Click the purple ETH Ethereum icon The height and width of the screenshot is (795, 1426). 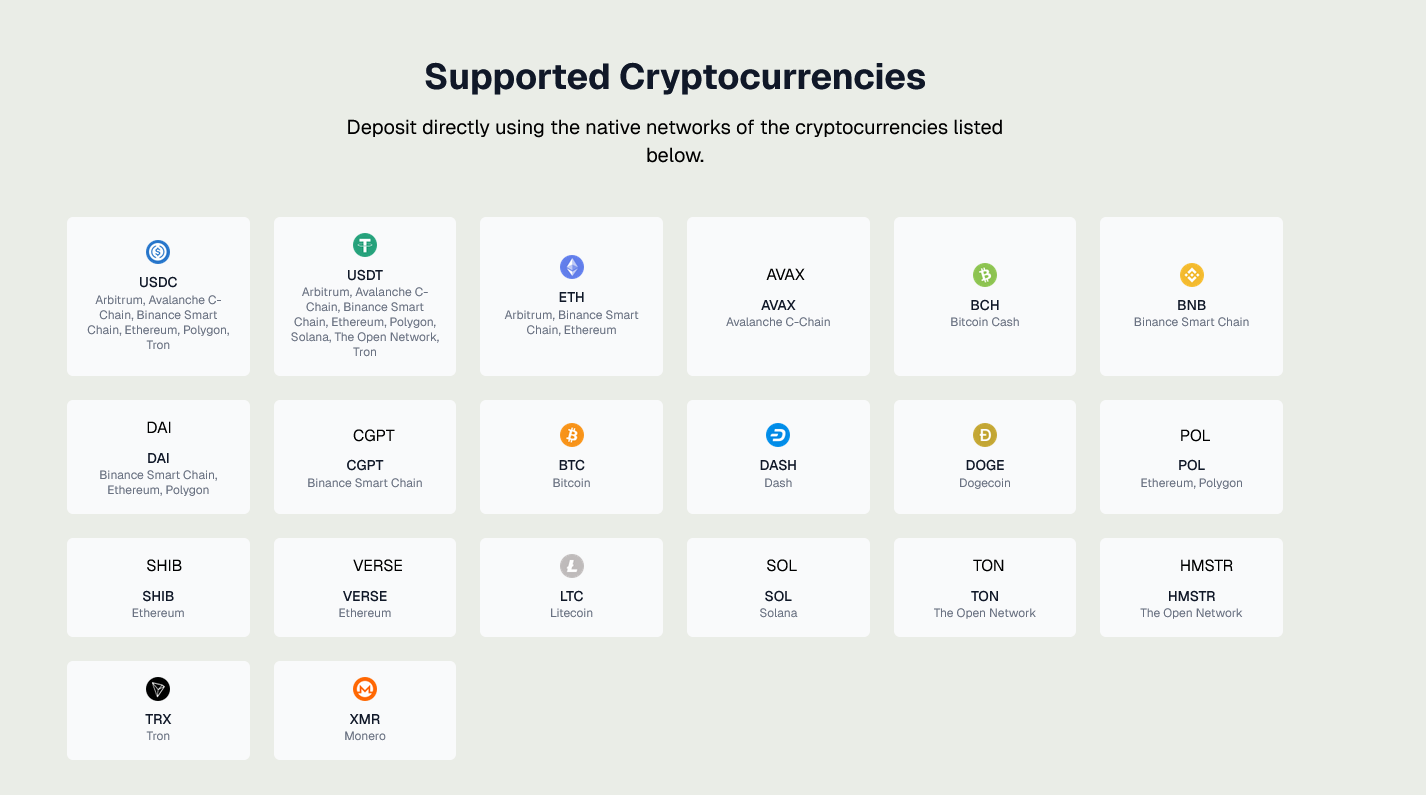pos(571,267)
